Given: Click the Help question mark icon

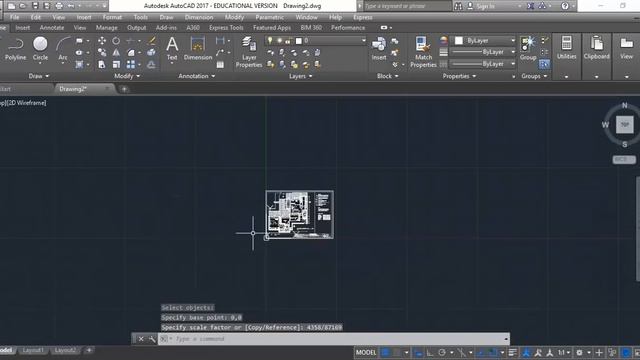Looking at the screenshot, I should point(565,6).
